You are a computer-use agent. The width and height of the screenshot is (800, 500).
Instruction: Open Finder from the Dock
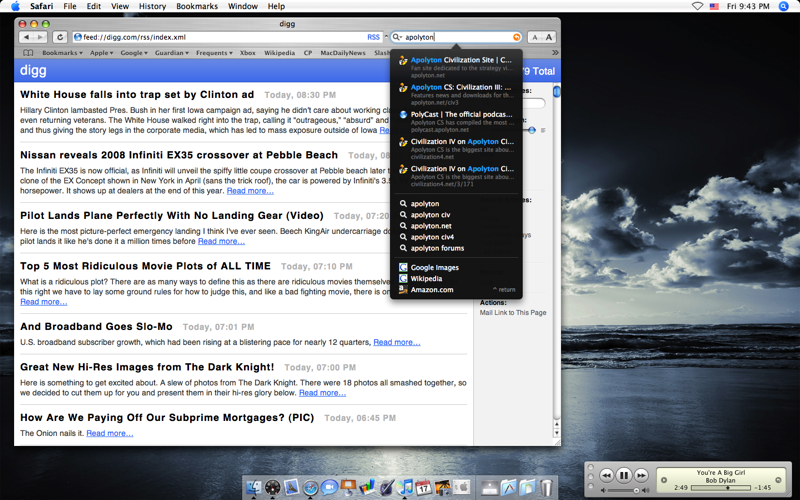[x=253, y=487]
